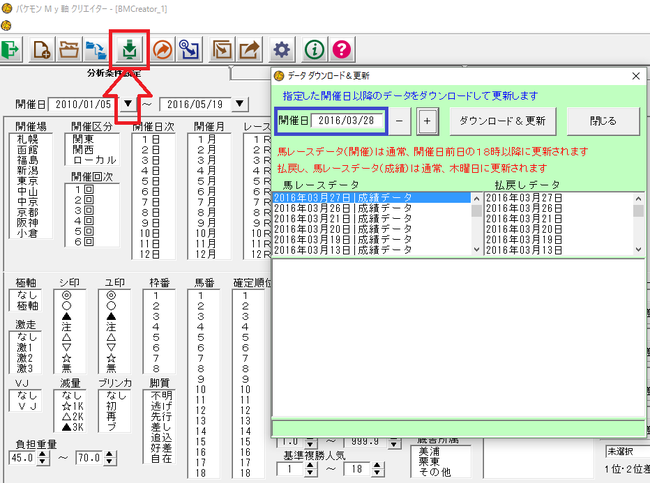Screen dimensions: 650x483
Task: Click the green exit door icon
Action: pyautogui.click(x=10, y=50)
